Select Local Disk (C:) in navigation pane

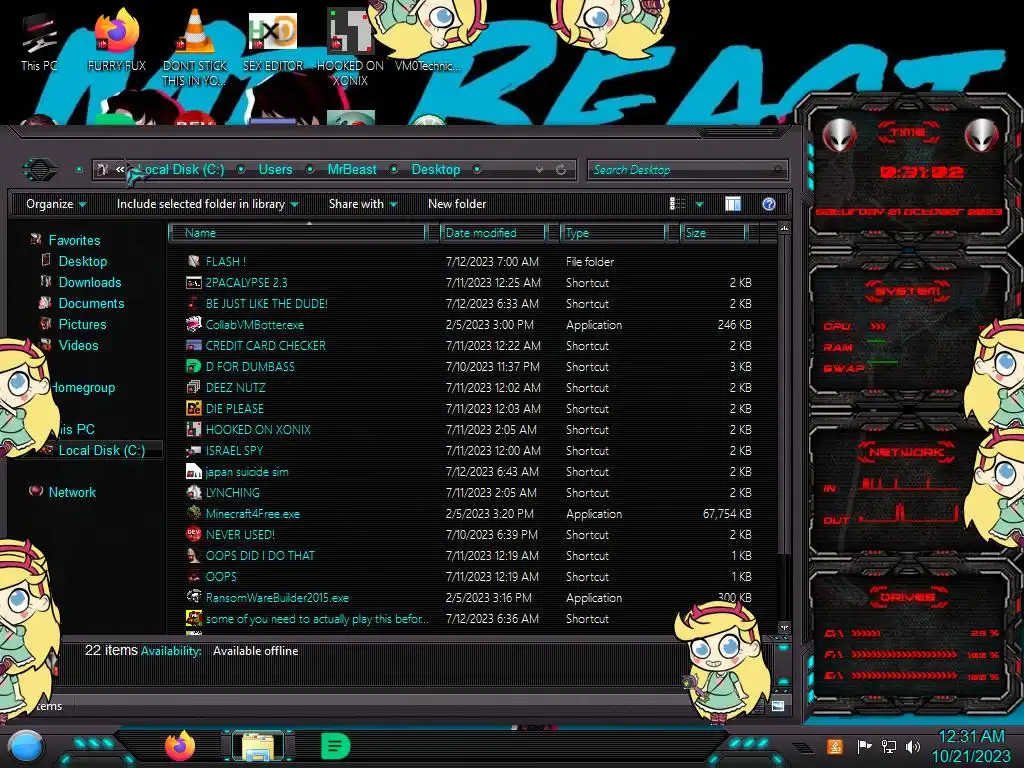[x=102, y=450]
